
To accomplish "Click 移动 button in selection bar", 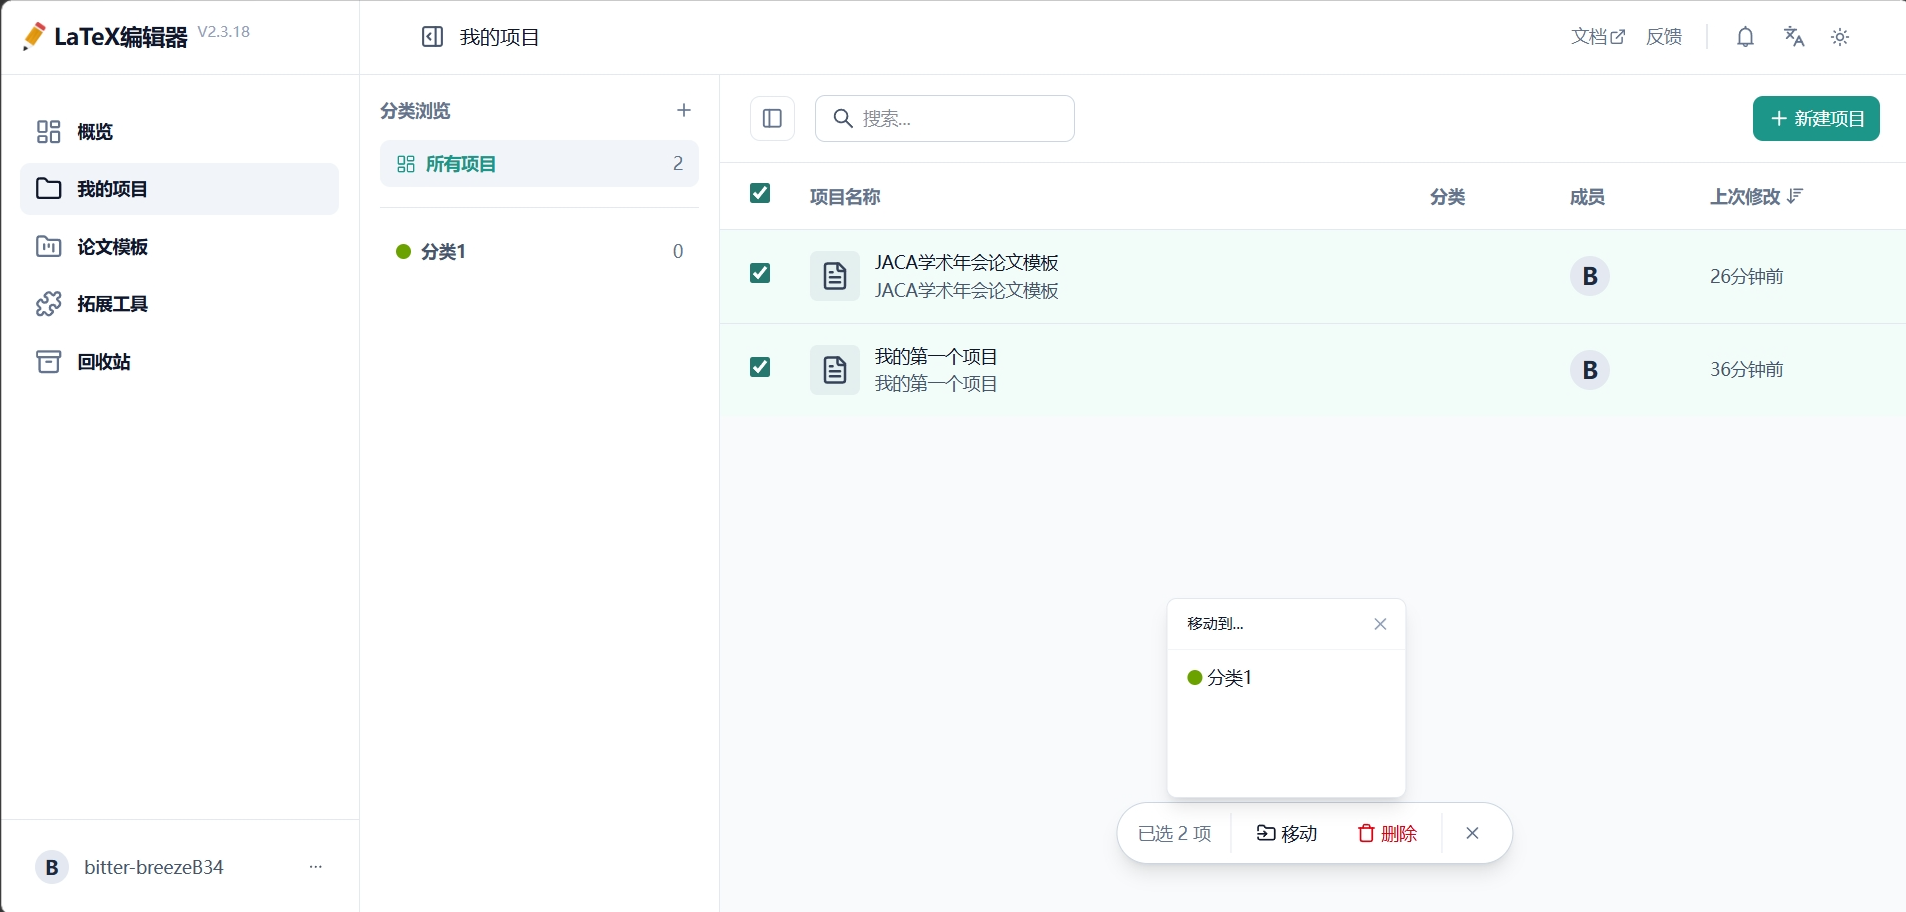I will [1287, 833].
